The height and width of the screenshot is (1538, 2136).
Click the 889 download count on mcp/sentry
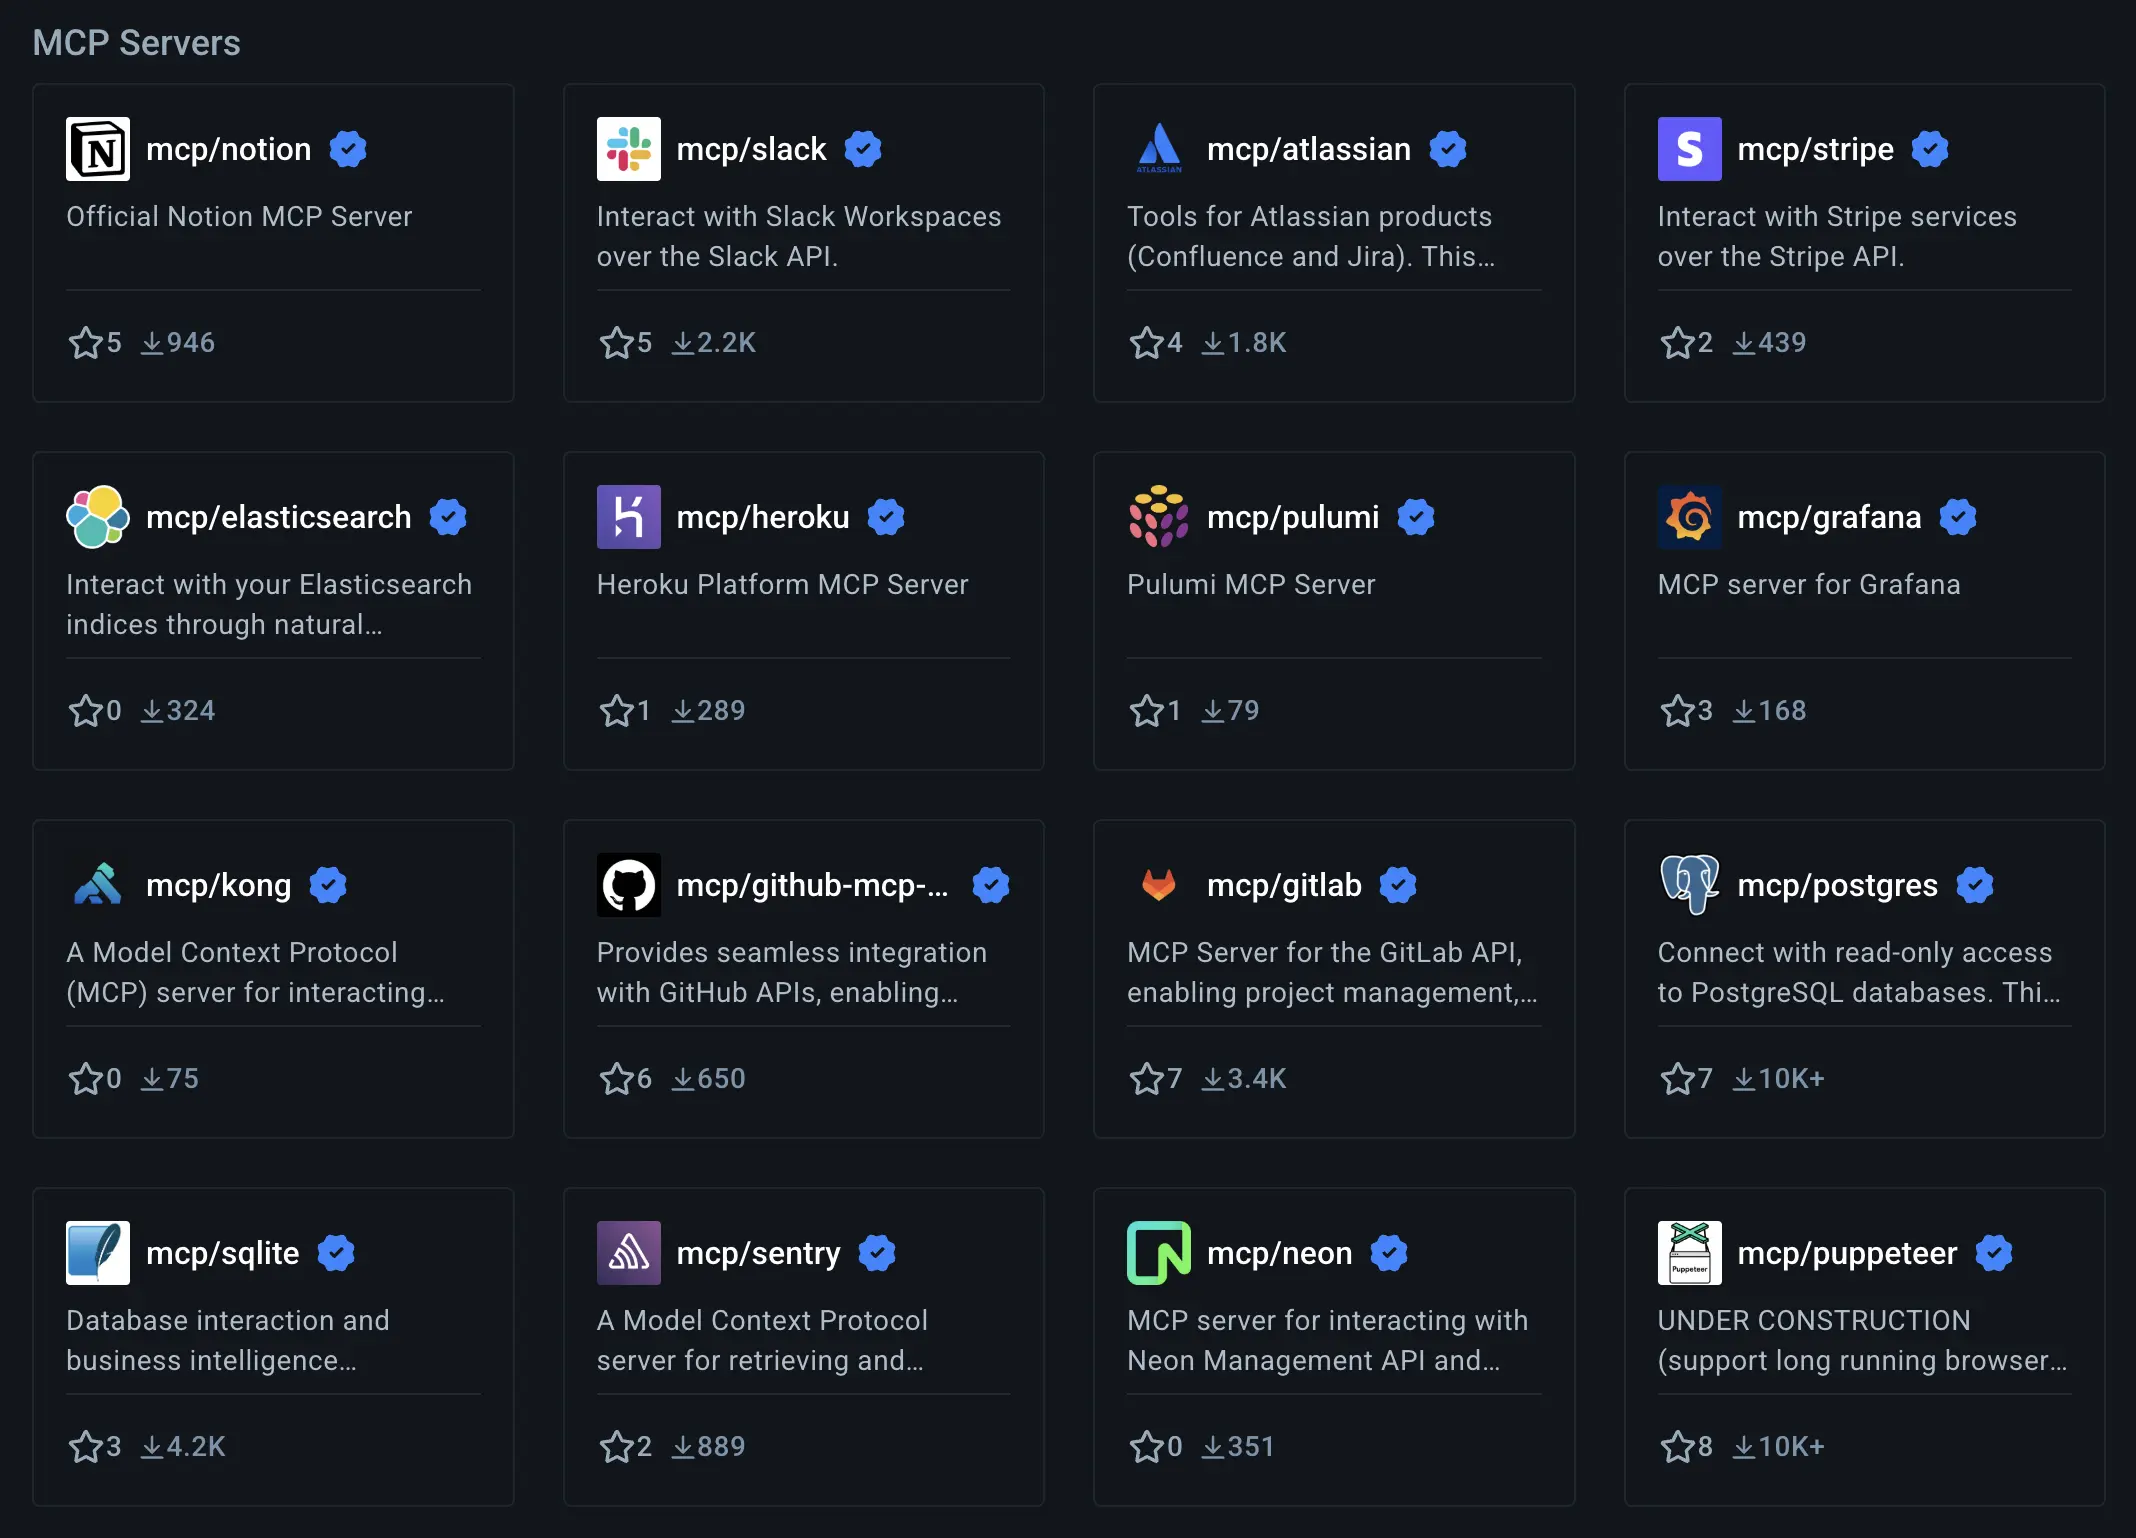(722, 1447)
